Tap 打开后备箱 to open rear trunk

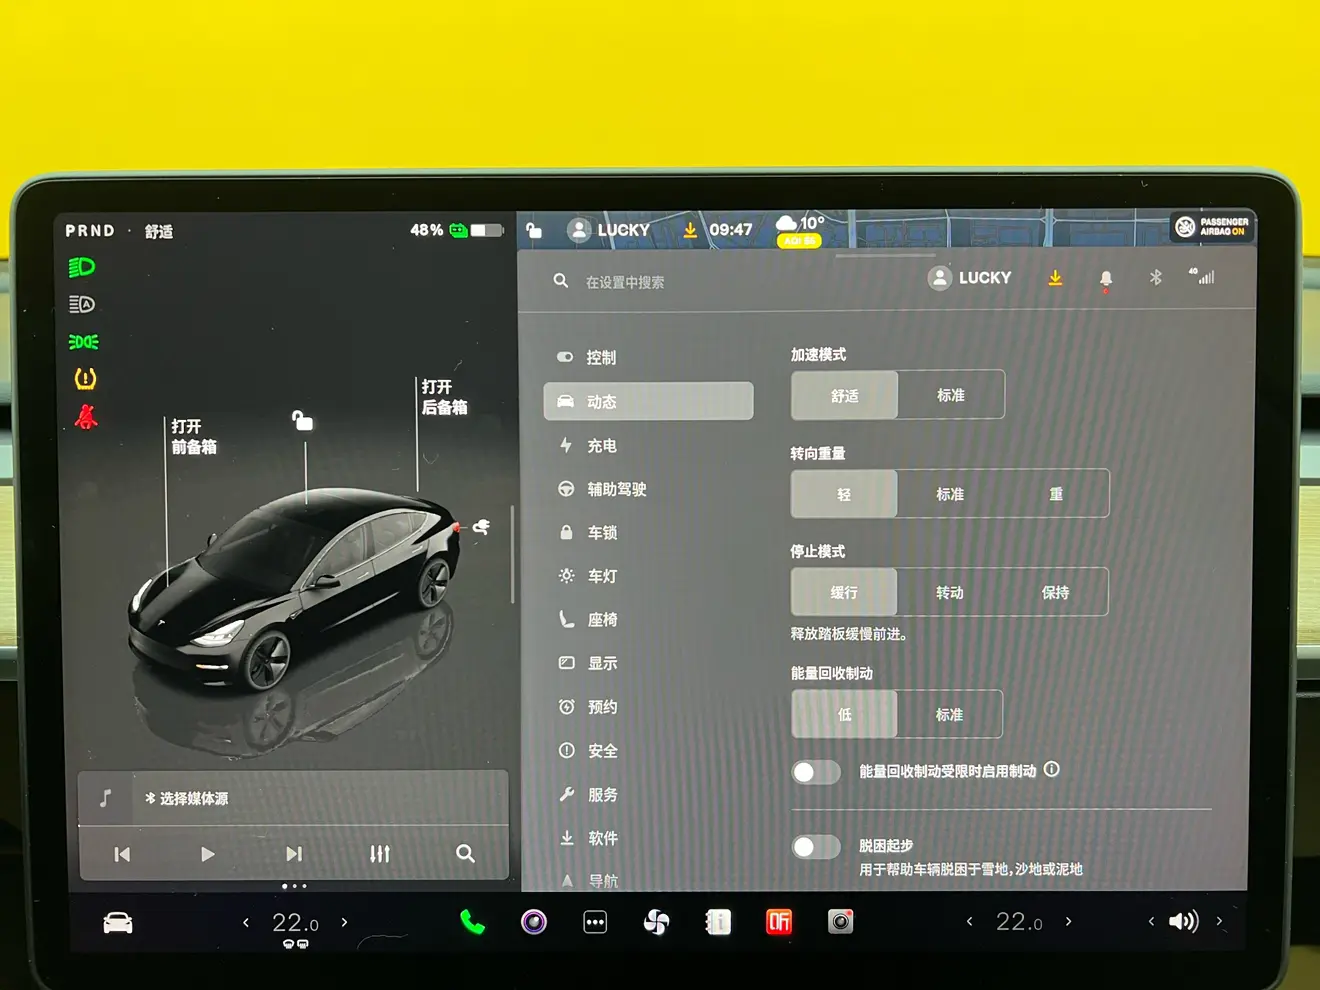click(x=444, y=397)
